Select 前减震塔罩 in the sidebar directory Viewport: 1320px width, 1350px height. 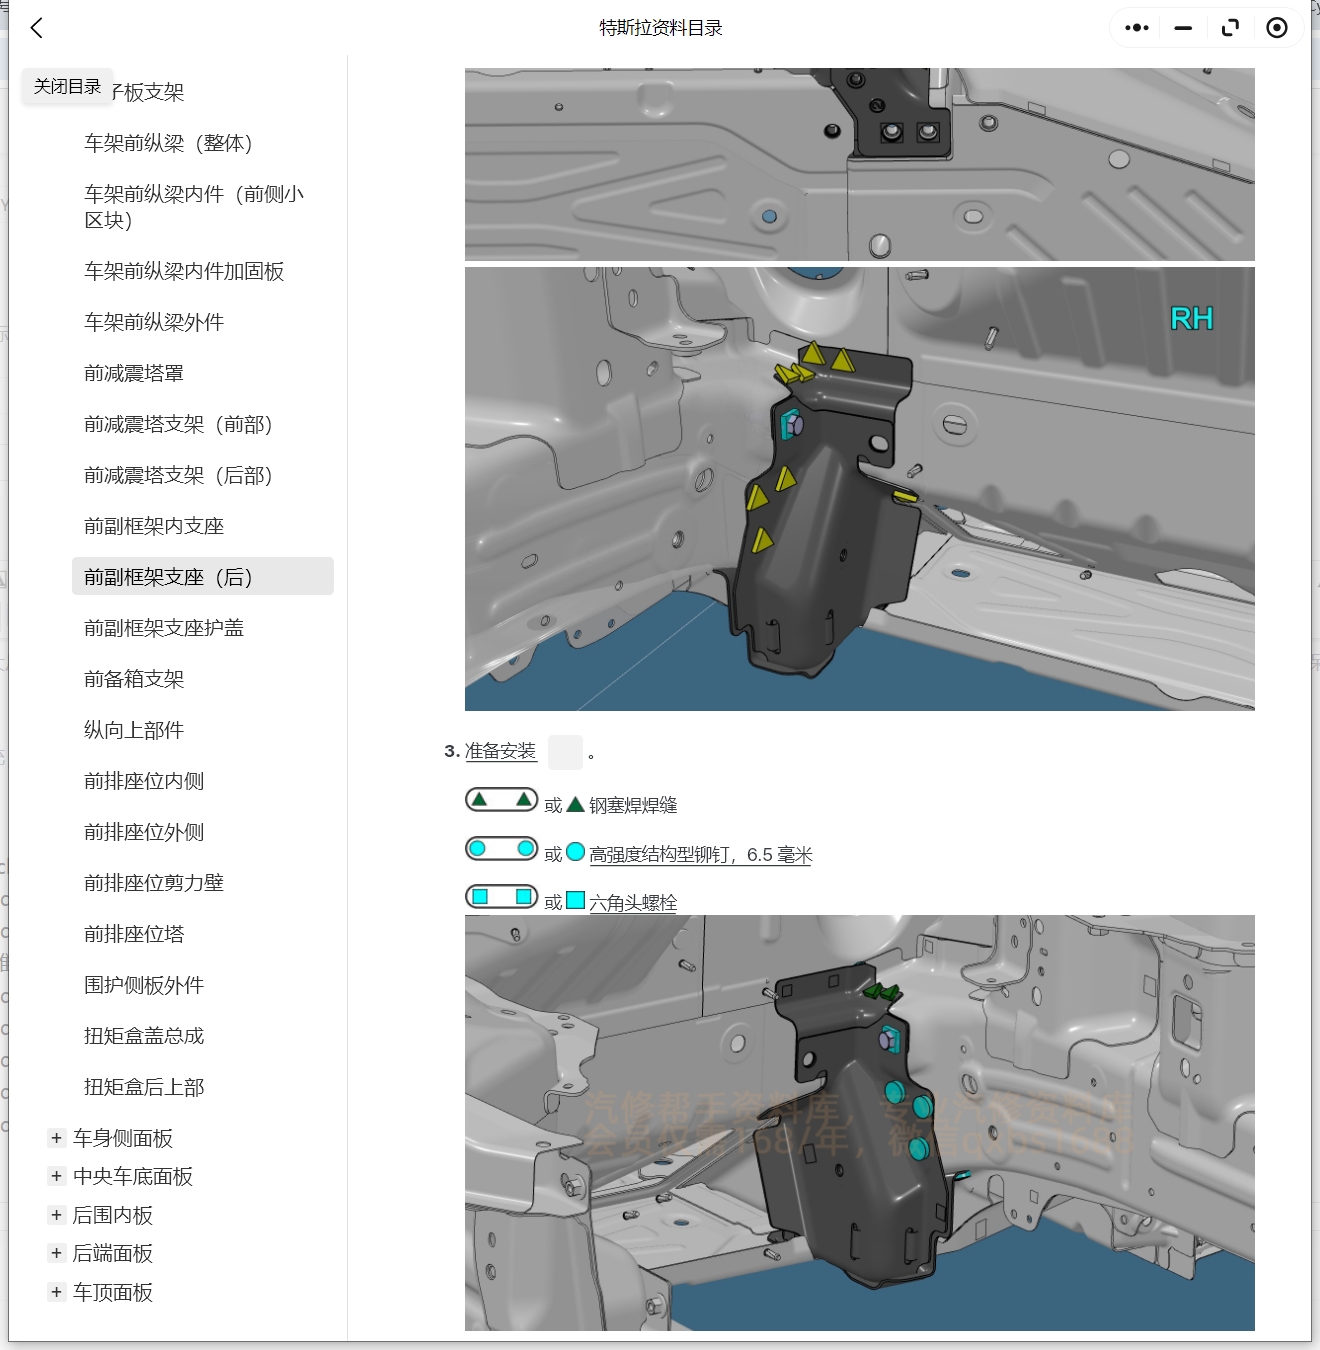(x=134, y=373)
